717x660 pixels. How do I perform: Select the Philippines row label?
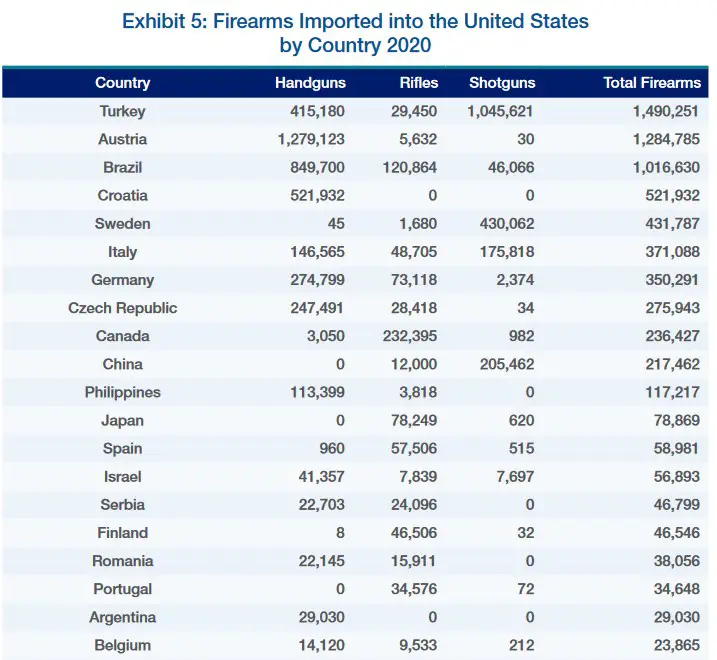[123, 392]
